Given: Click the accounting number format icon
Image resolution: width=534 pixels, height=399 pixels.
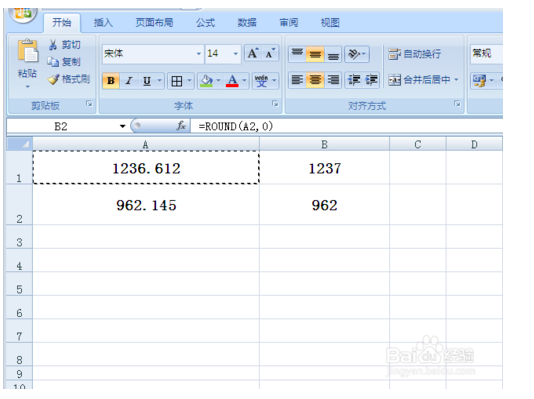Looking at the screenshot, I should (x=479, y=80).
